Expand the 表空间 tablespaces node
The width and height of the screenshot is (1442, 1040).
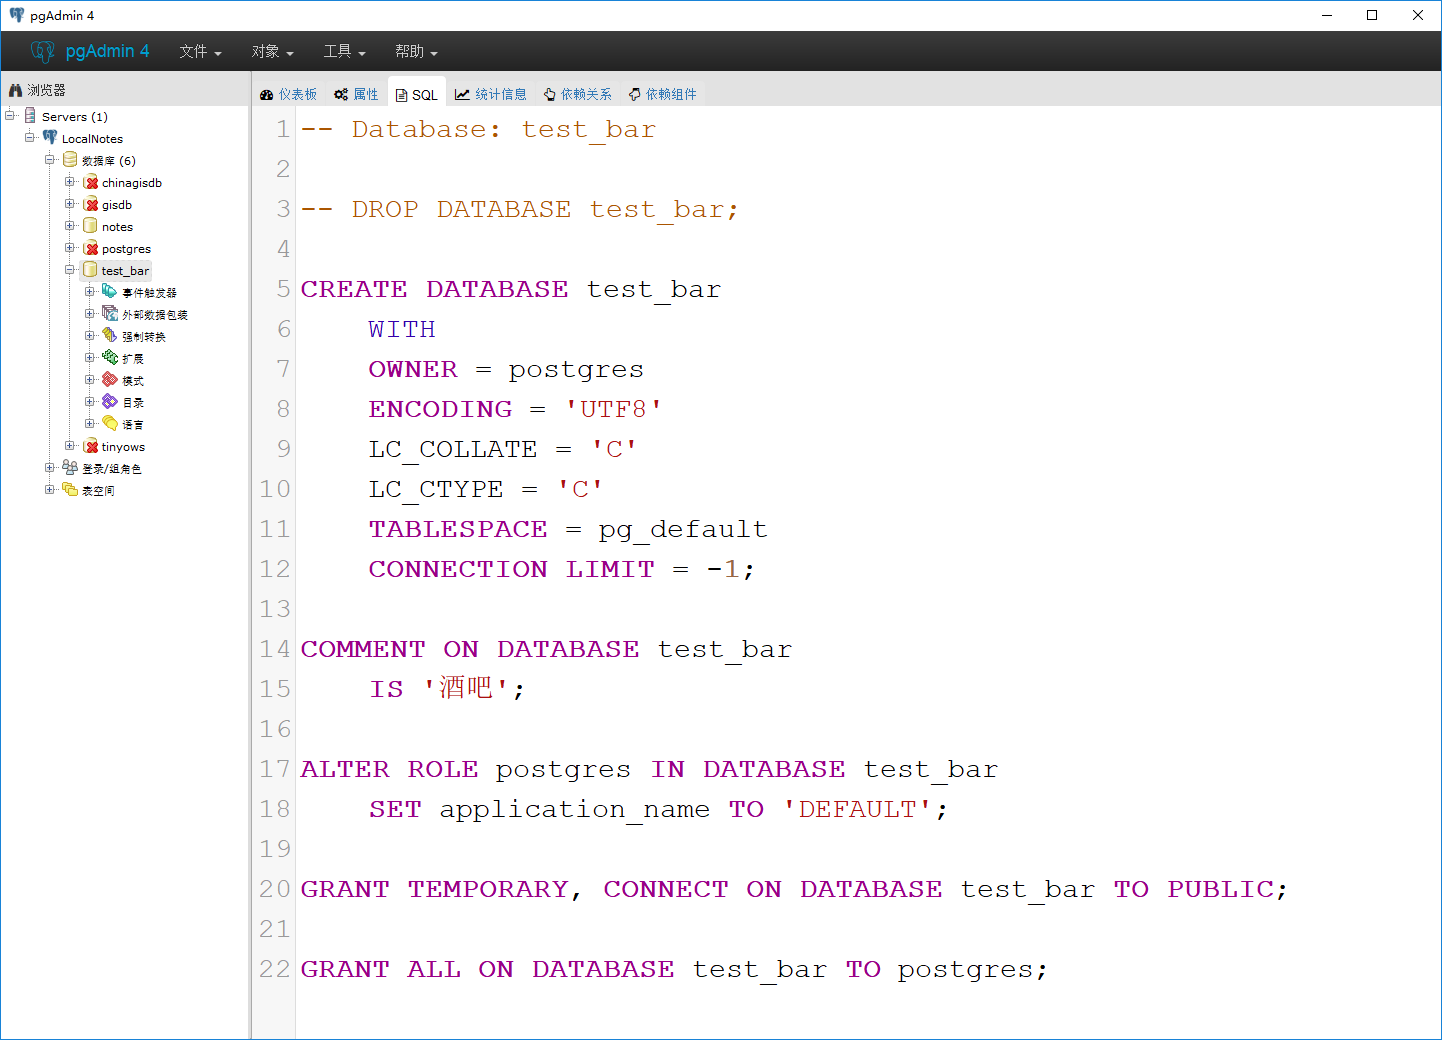(x=50, y=490)
